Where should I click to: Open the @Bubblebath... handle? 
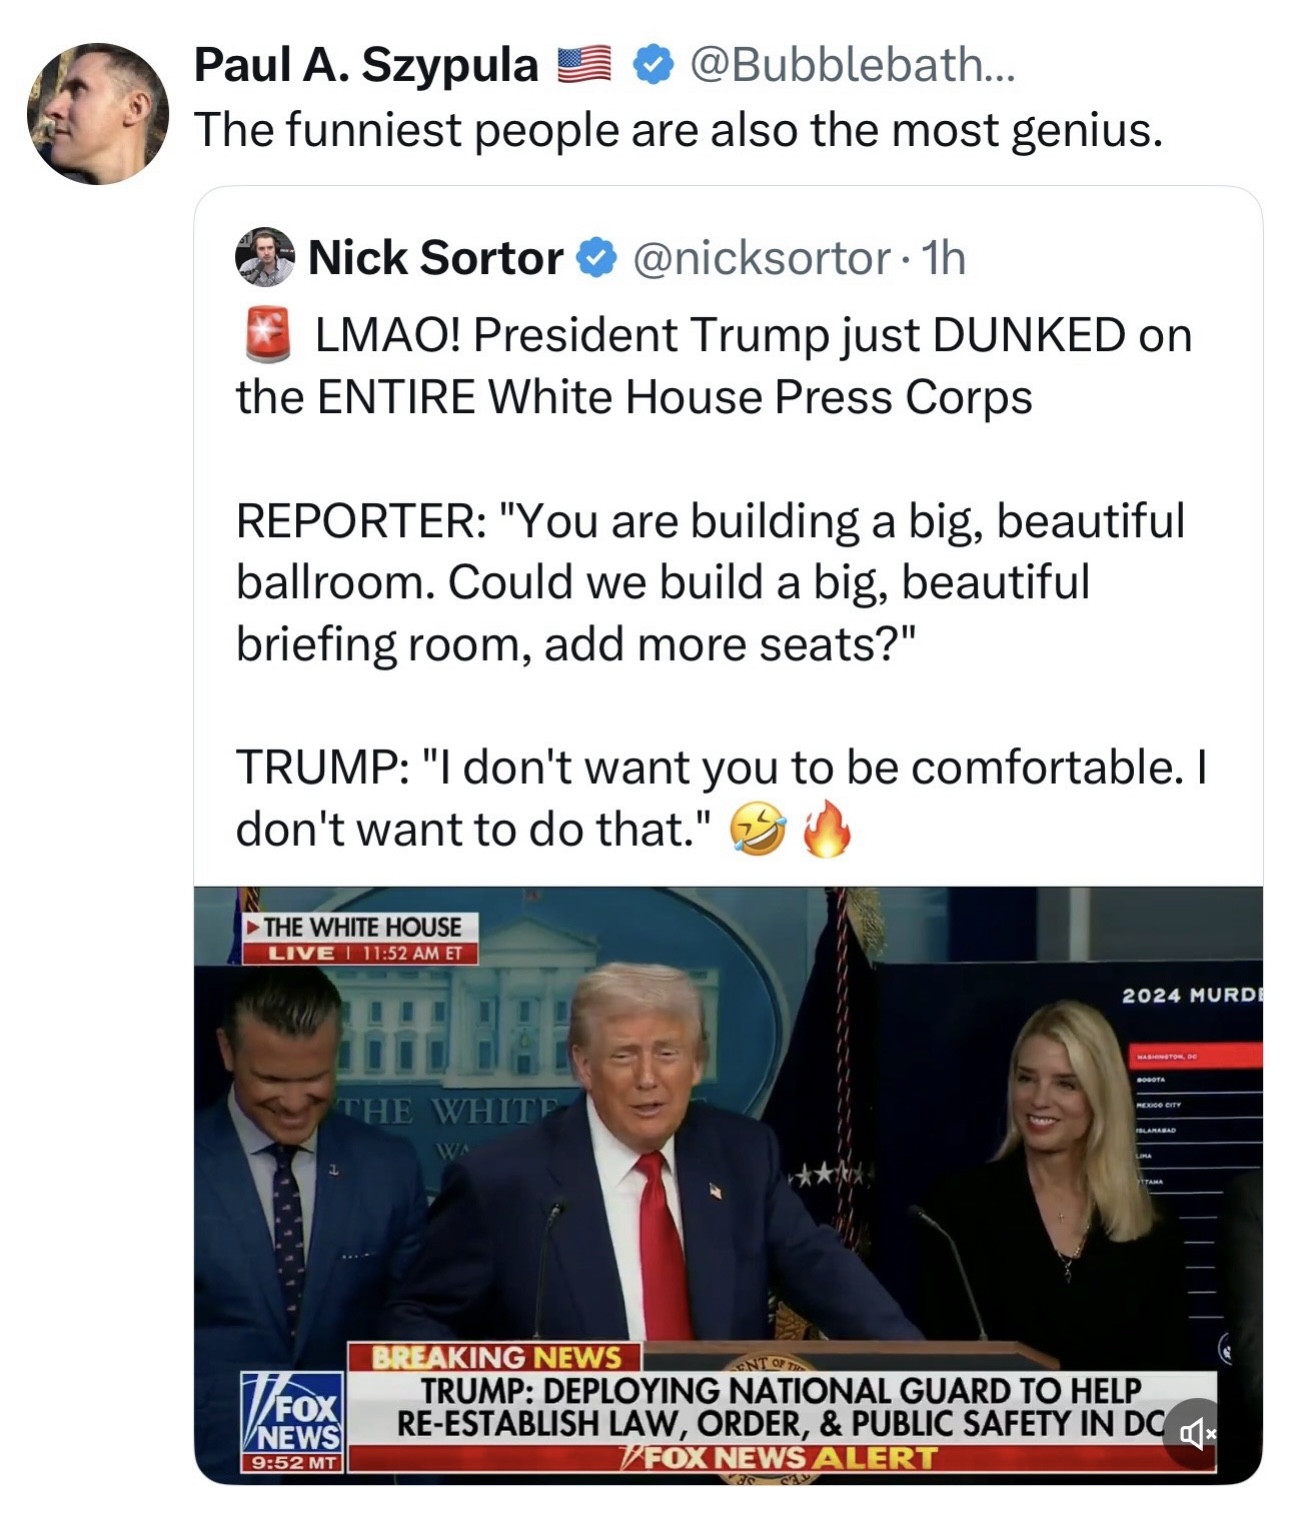(x=852, y=66)
